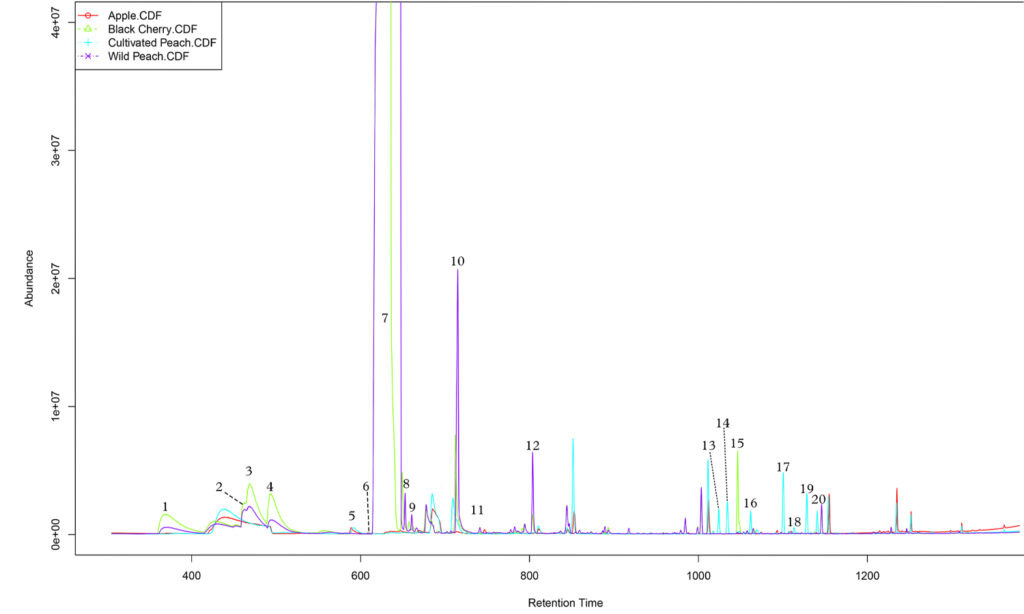Click the 800 tick label on x-axis
Viewport: 1024px width, 614px height.
tap(530, 577)
